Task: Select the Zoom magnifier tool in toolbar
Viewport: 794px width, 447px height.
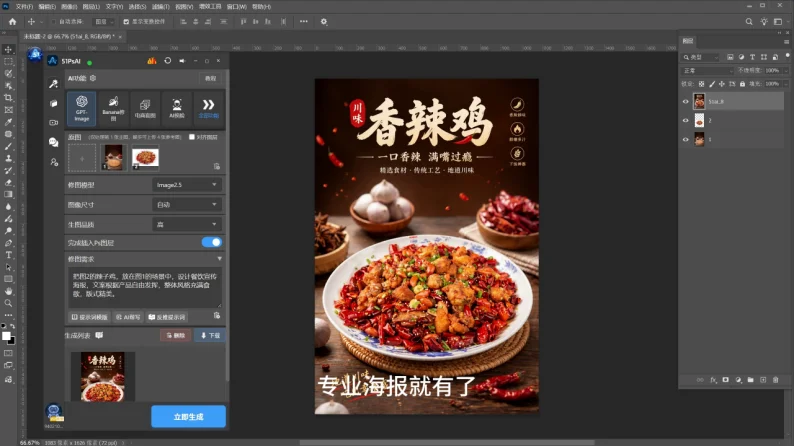Action: pos(8,303)
